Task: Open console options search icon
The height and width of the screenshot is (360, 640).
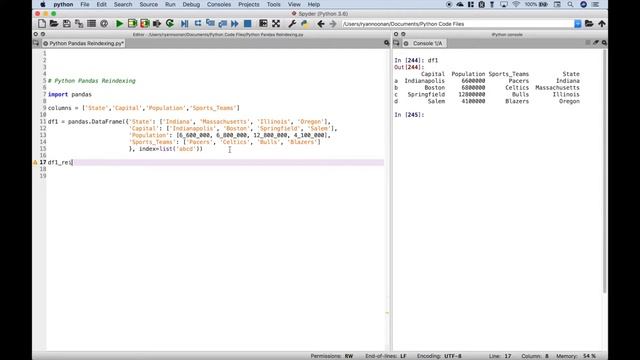Action: 604,42
